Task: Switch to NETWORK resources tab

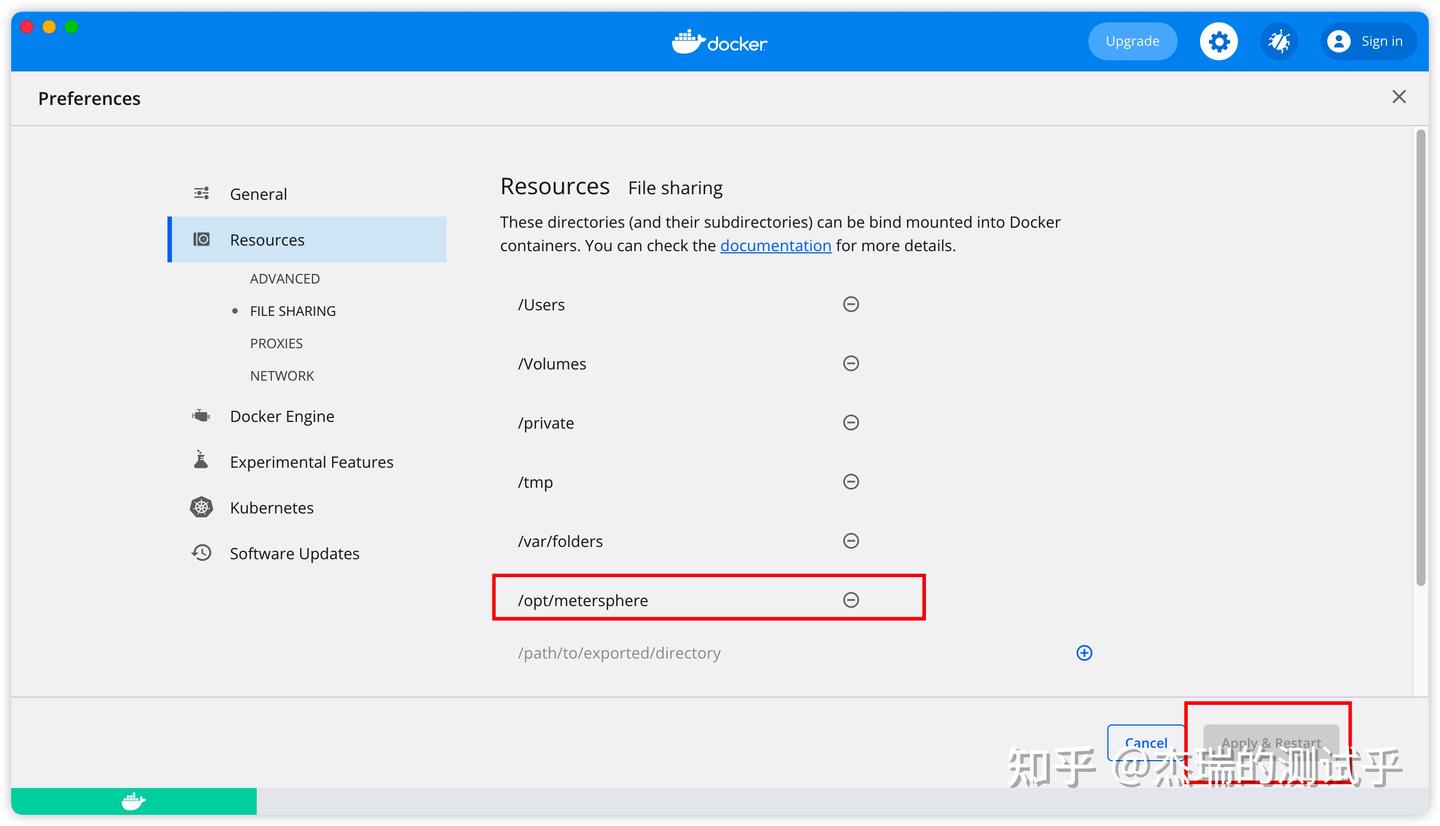Action: [282, 376]
